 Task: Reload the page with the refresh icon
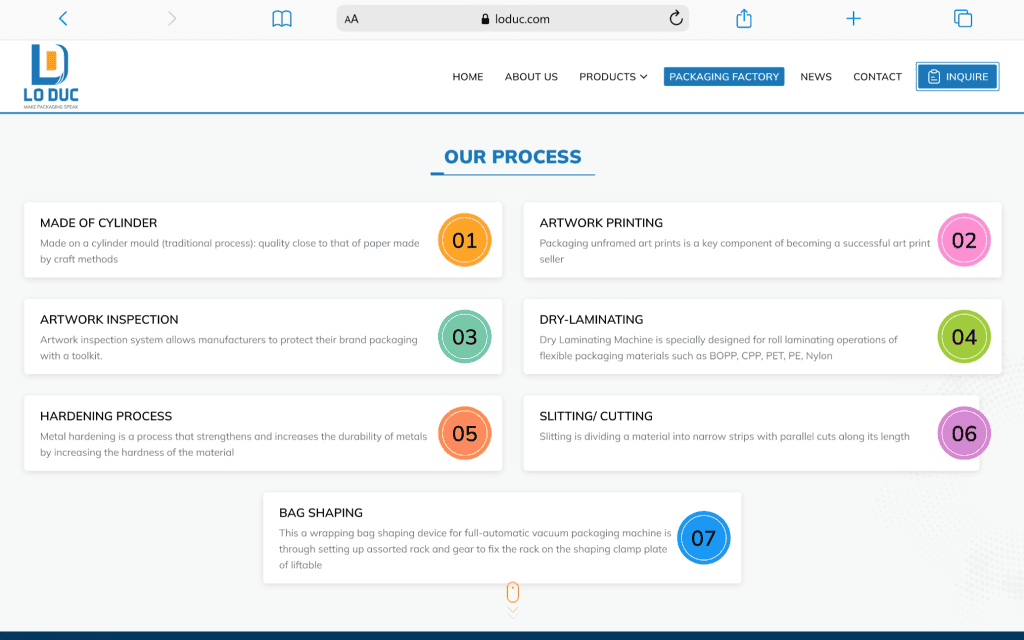[676, 18]
